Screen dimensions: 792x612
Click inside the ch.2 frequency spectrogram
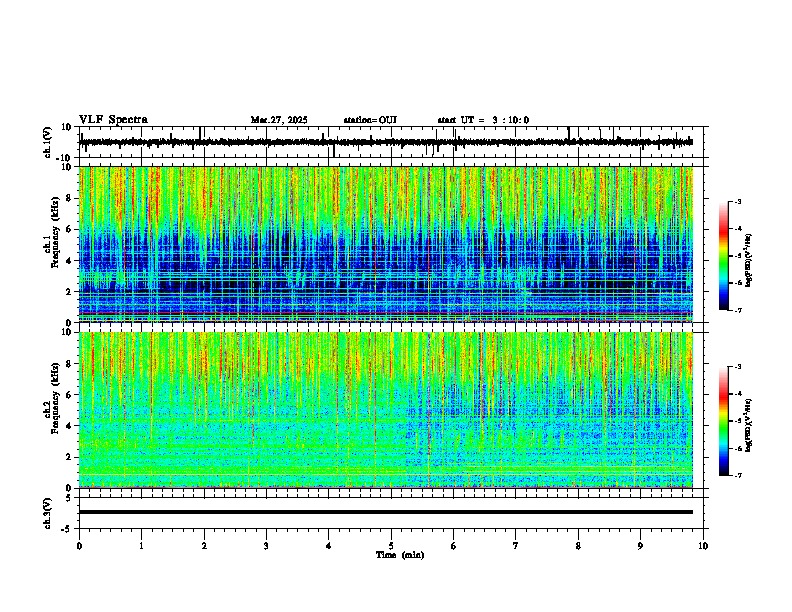[386, 410]
